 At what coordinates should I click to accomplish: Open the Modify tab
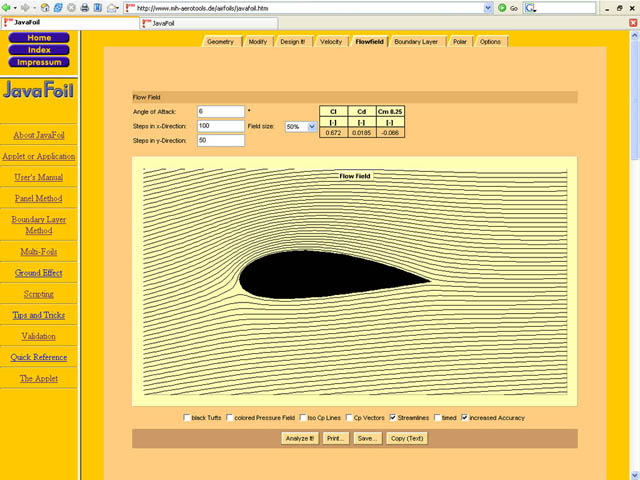[258, 42]
